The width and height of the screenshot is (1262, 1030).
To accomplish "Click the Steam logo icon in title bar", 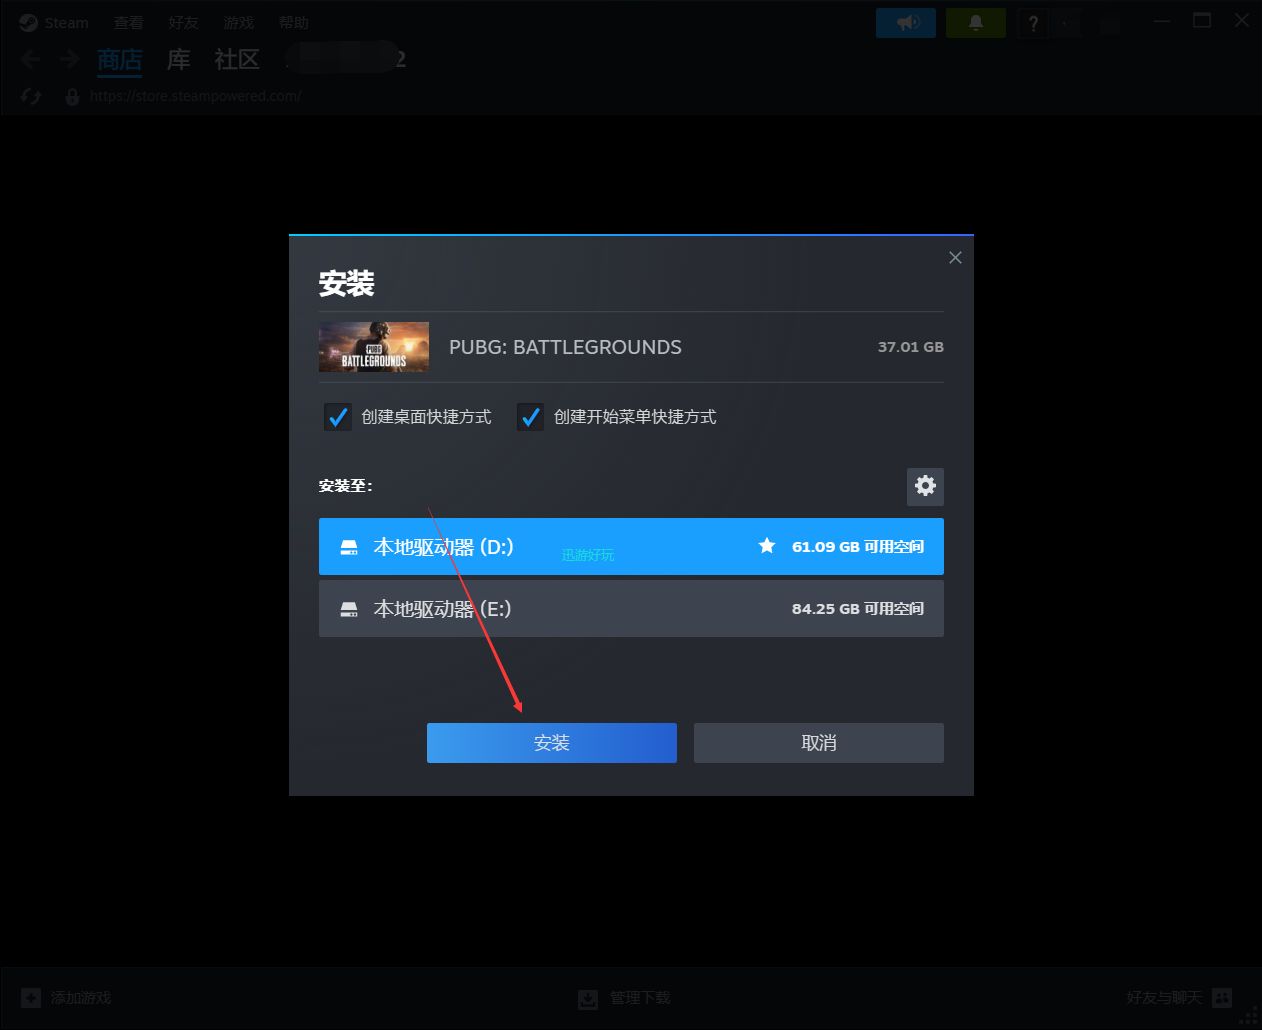I will (x=28, y=23).
